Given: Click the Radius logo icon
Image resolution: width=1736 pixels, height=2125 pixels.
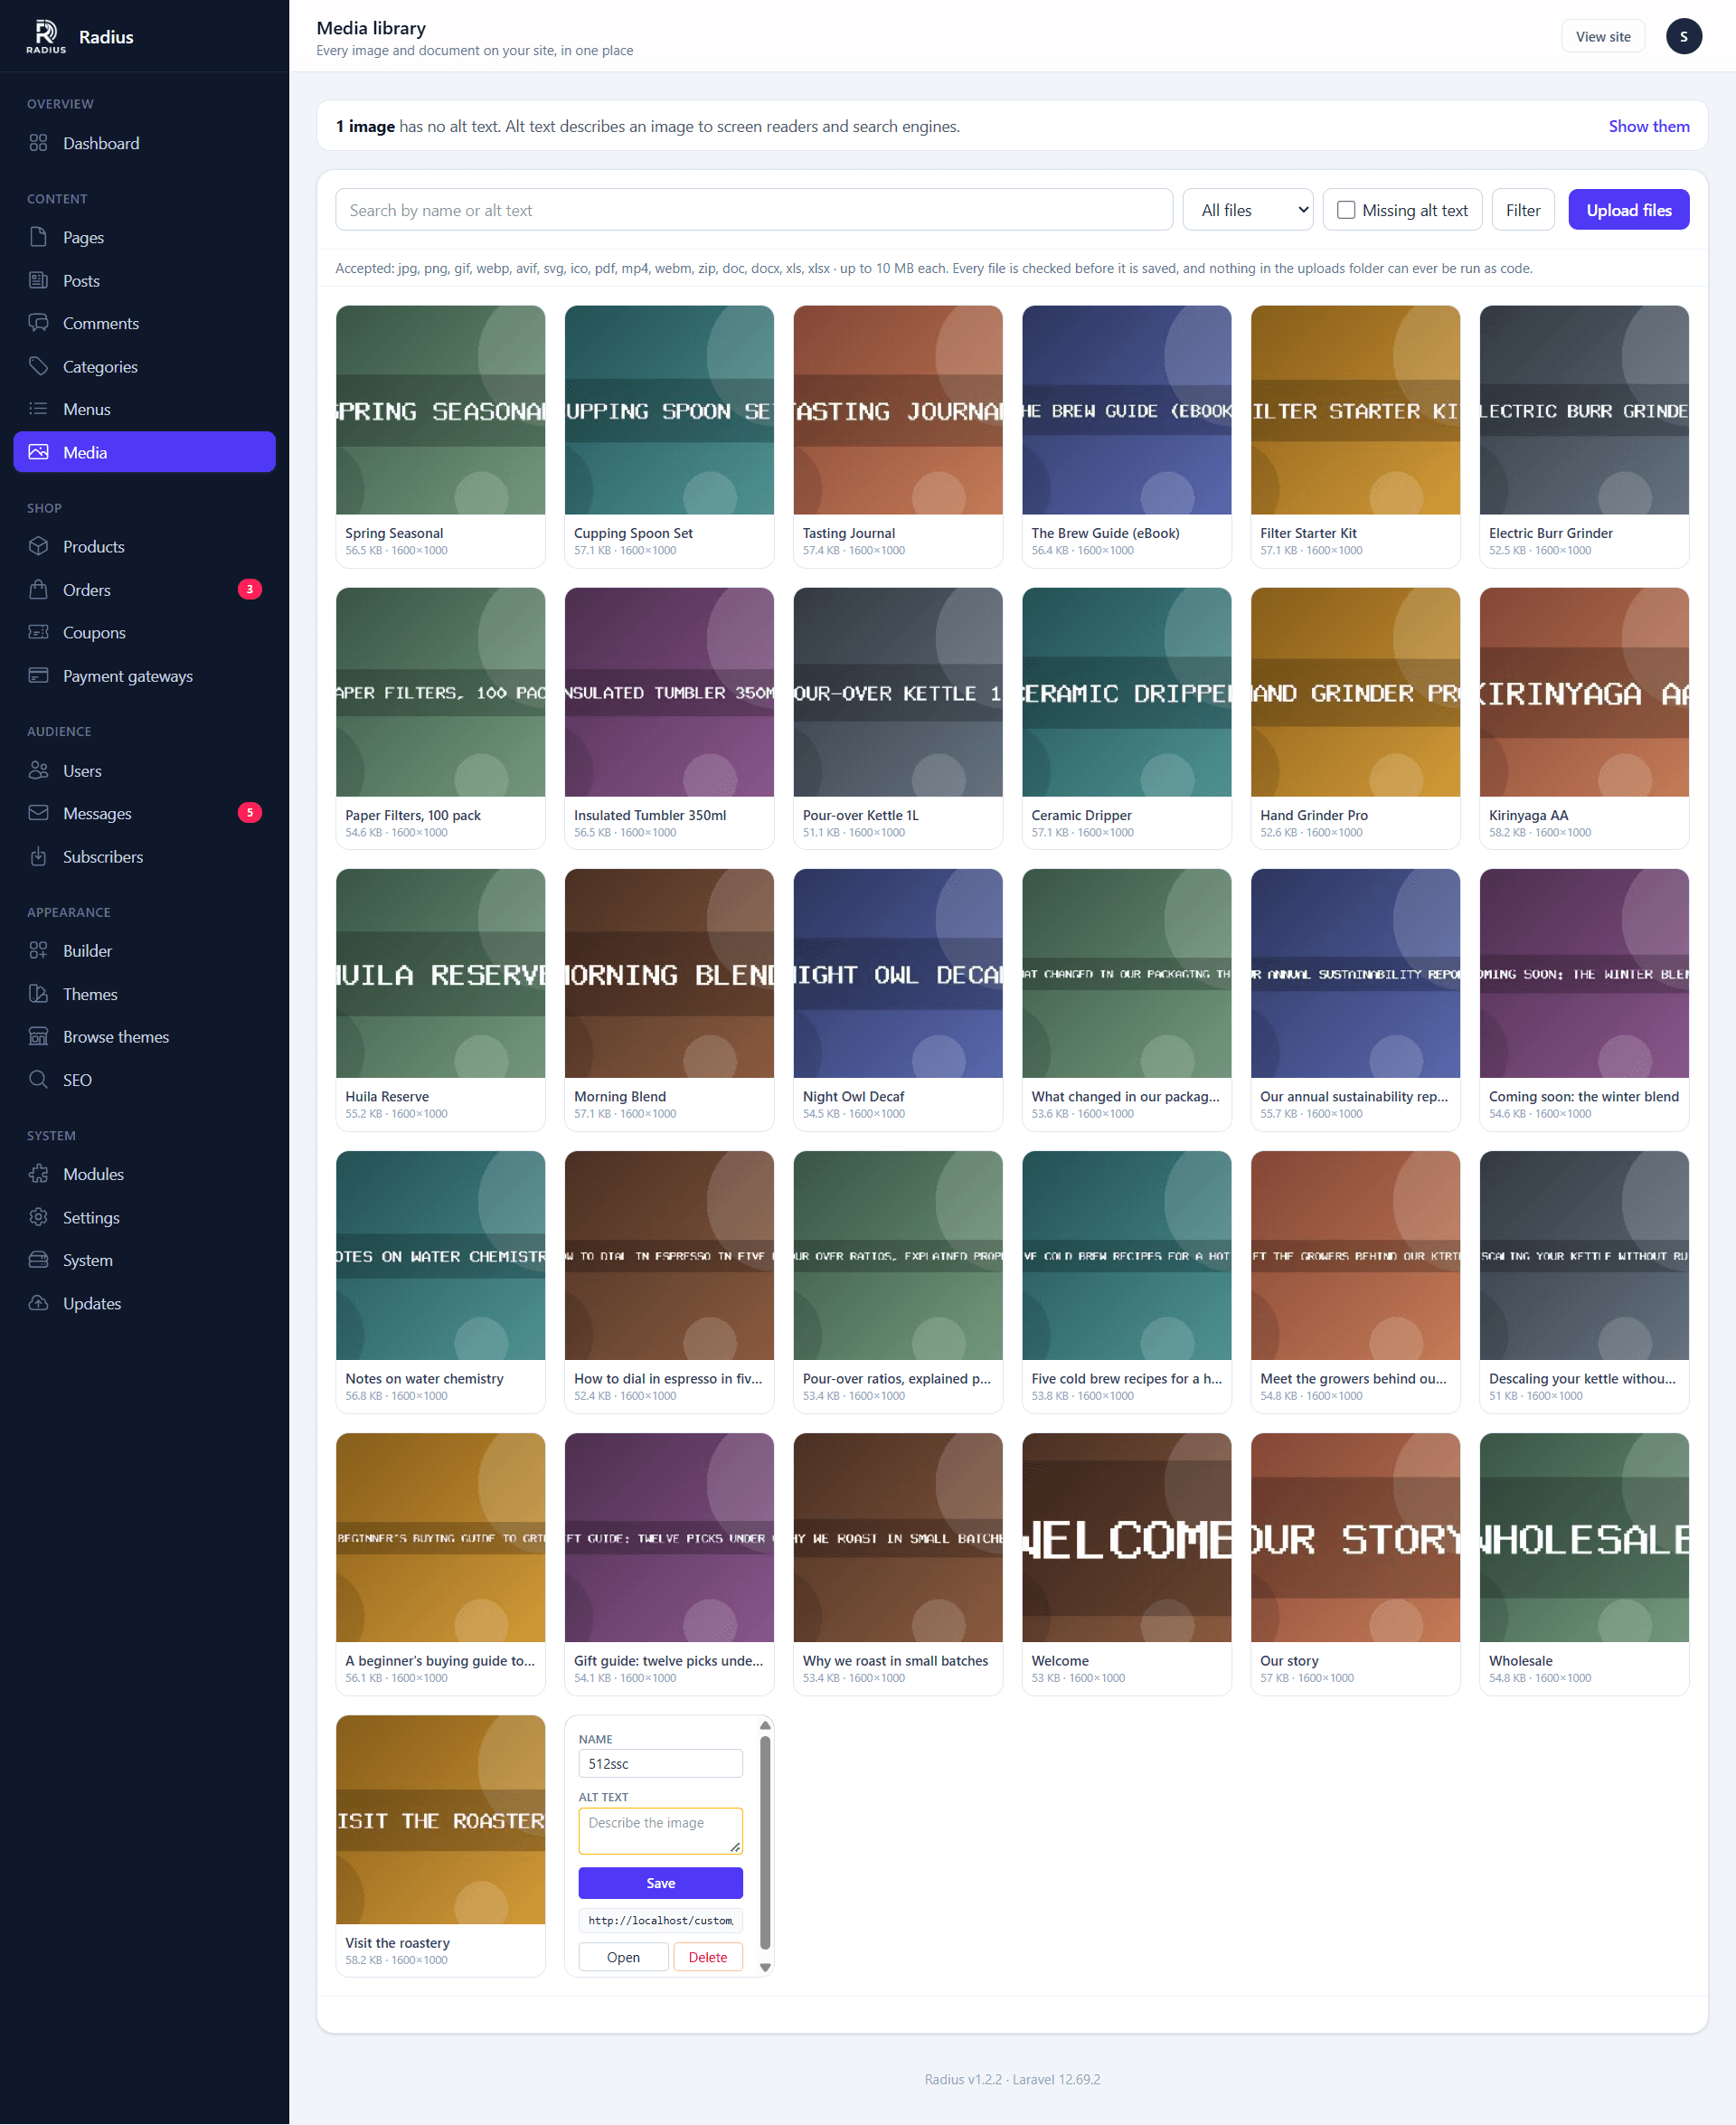Looking at the screenshot, I should click(x=46, y=36).
